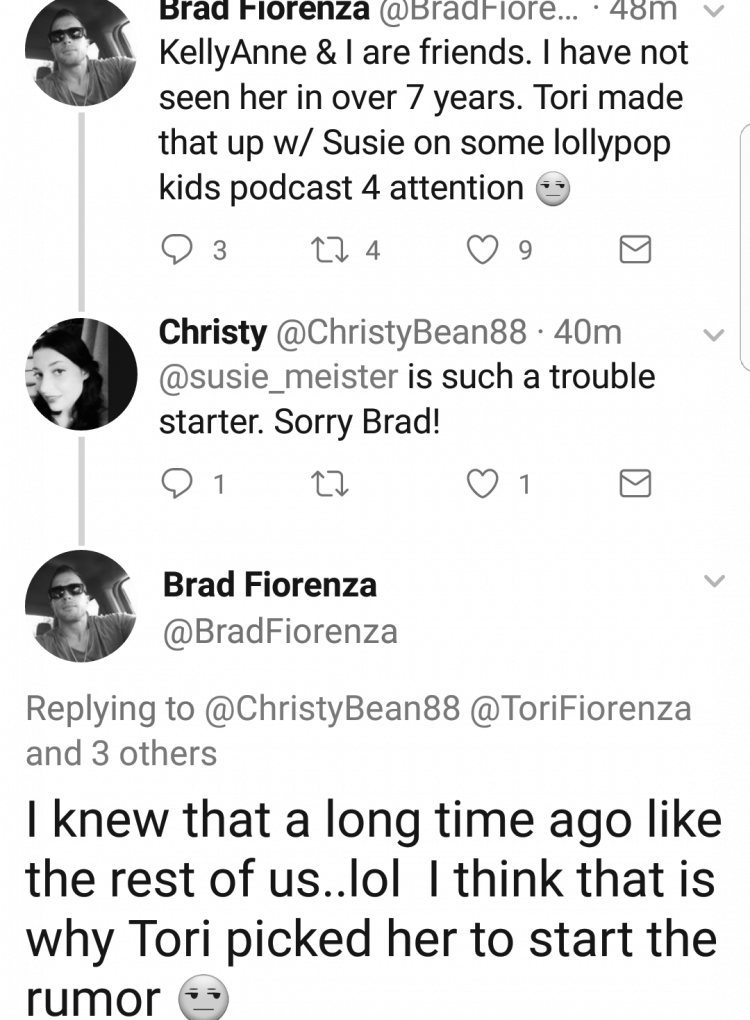
Task: Expand chevron menu on Christy's tweet
Action: tap(714, 335)
